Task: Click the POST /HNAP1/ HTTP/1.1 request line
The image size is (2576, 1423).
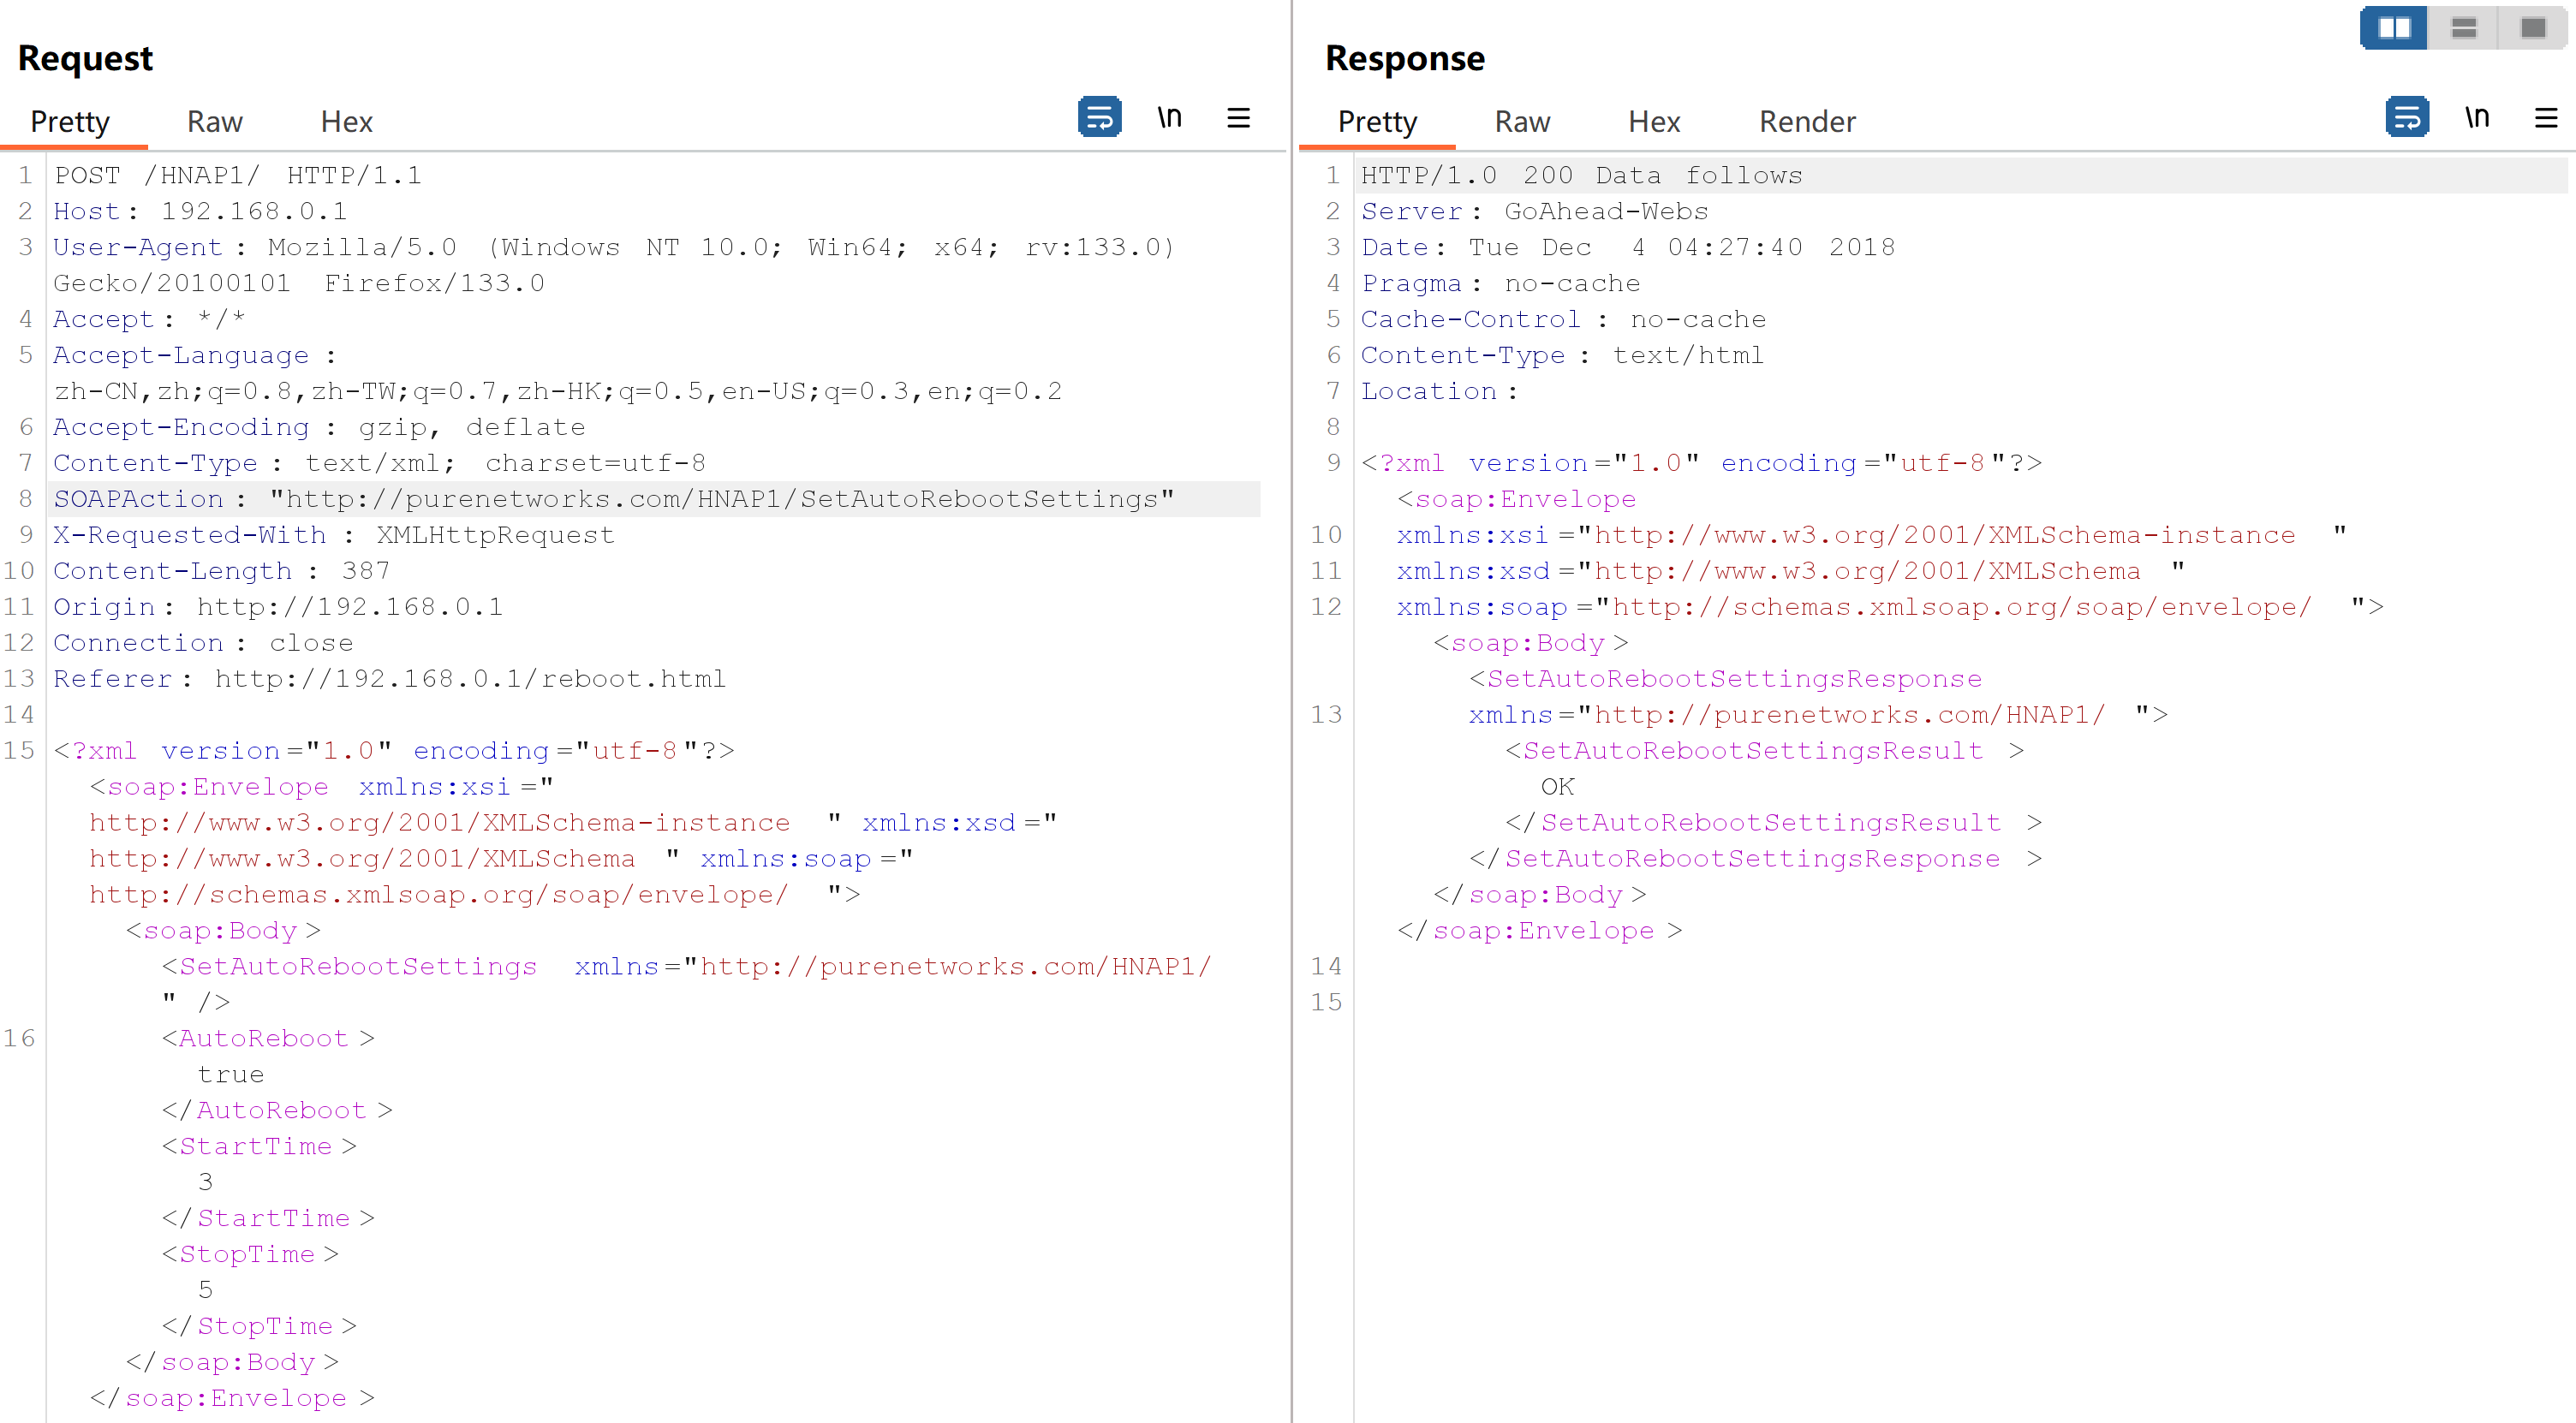Action: click(x=238, y=176)
